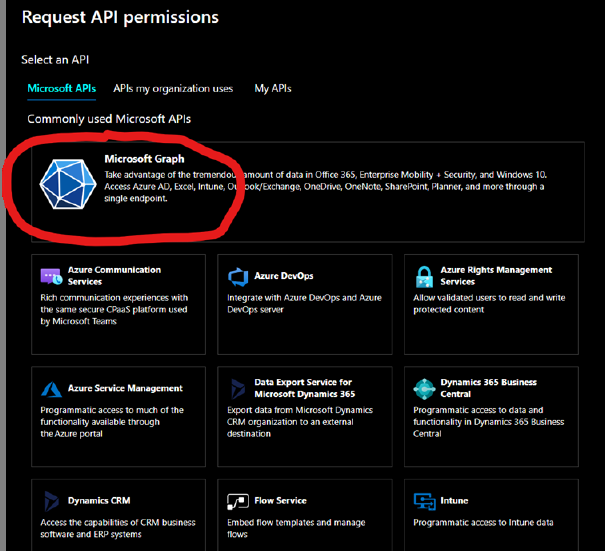Pick the Dynamics CRM card title
The image size is (605, 551).
(99, 501)
